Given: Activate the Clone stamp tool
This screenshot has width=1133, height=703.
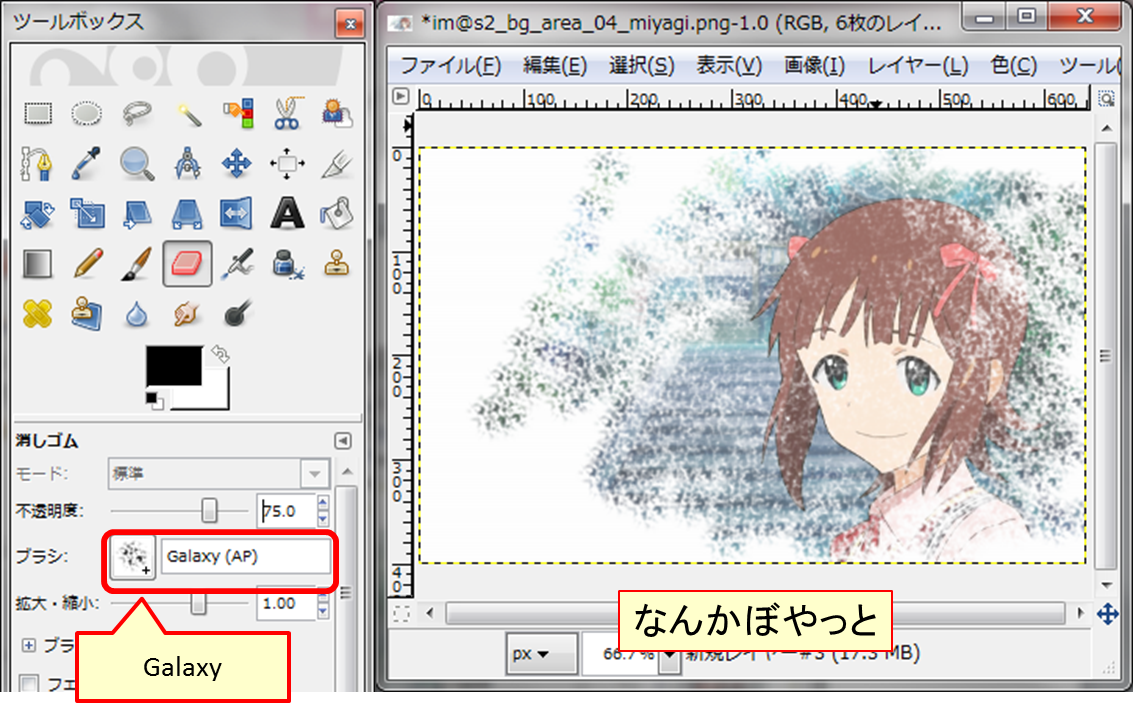Looking at the screenshot, I should [337, 264].
